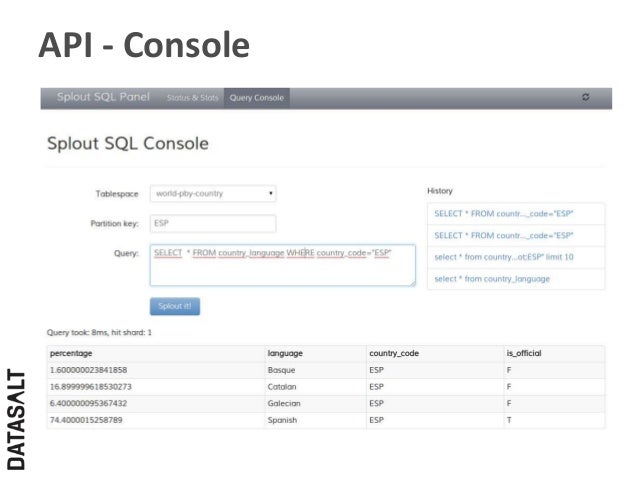The width and height of the screenshot is (638, 479).
Task: Load history query ending with limit 10
Action: (516, 257)
